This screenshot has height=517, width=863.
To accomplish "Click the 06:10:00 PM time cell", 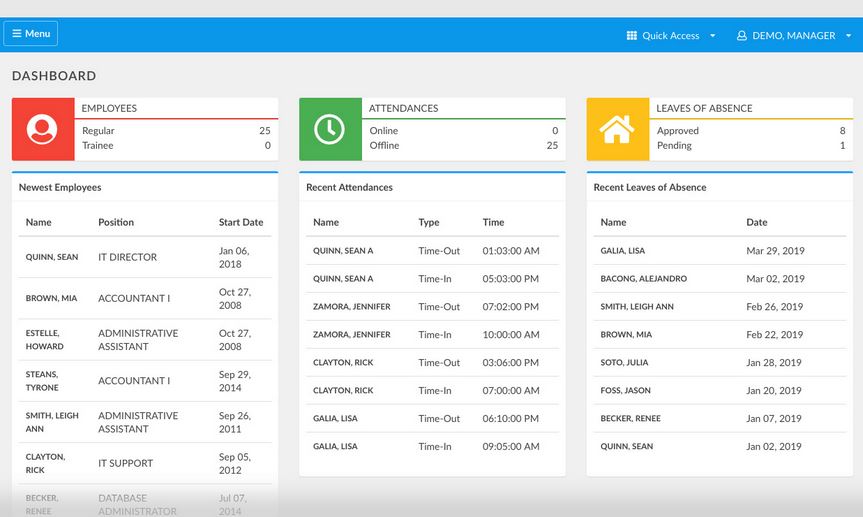I will click(511, 419).
